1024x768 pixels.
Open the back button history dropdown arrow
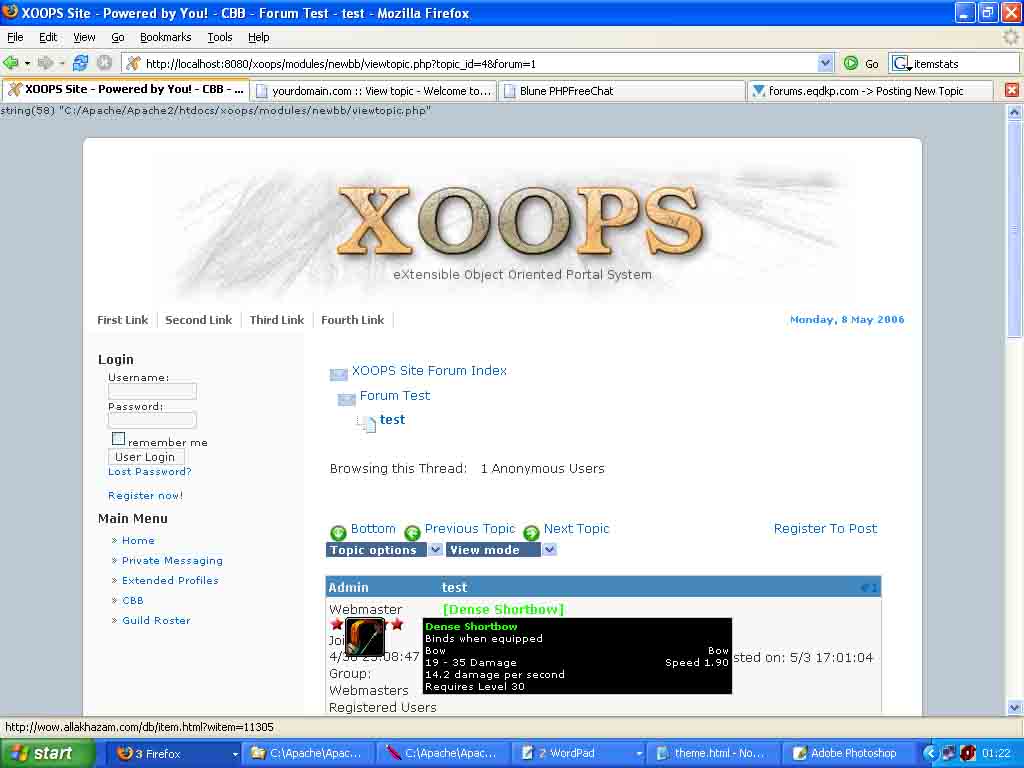27,63
